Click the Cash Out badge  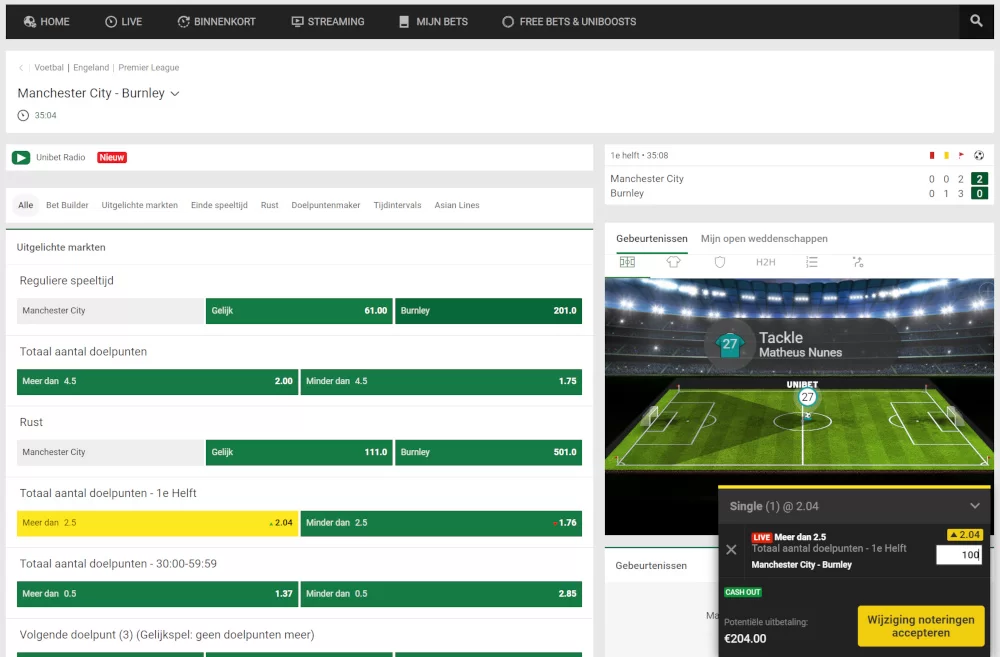[743, 592]
